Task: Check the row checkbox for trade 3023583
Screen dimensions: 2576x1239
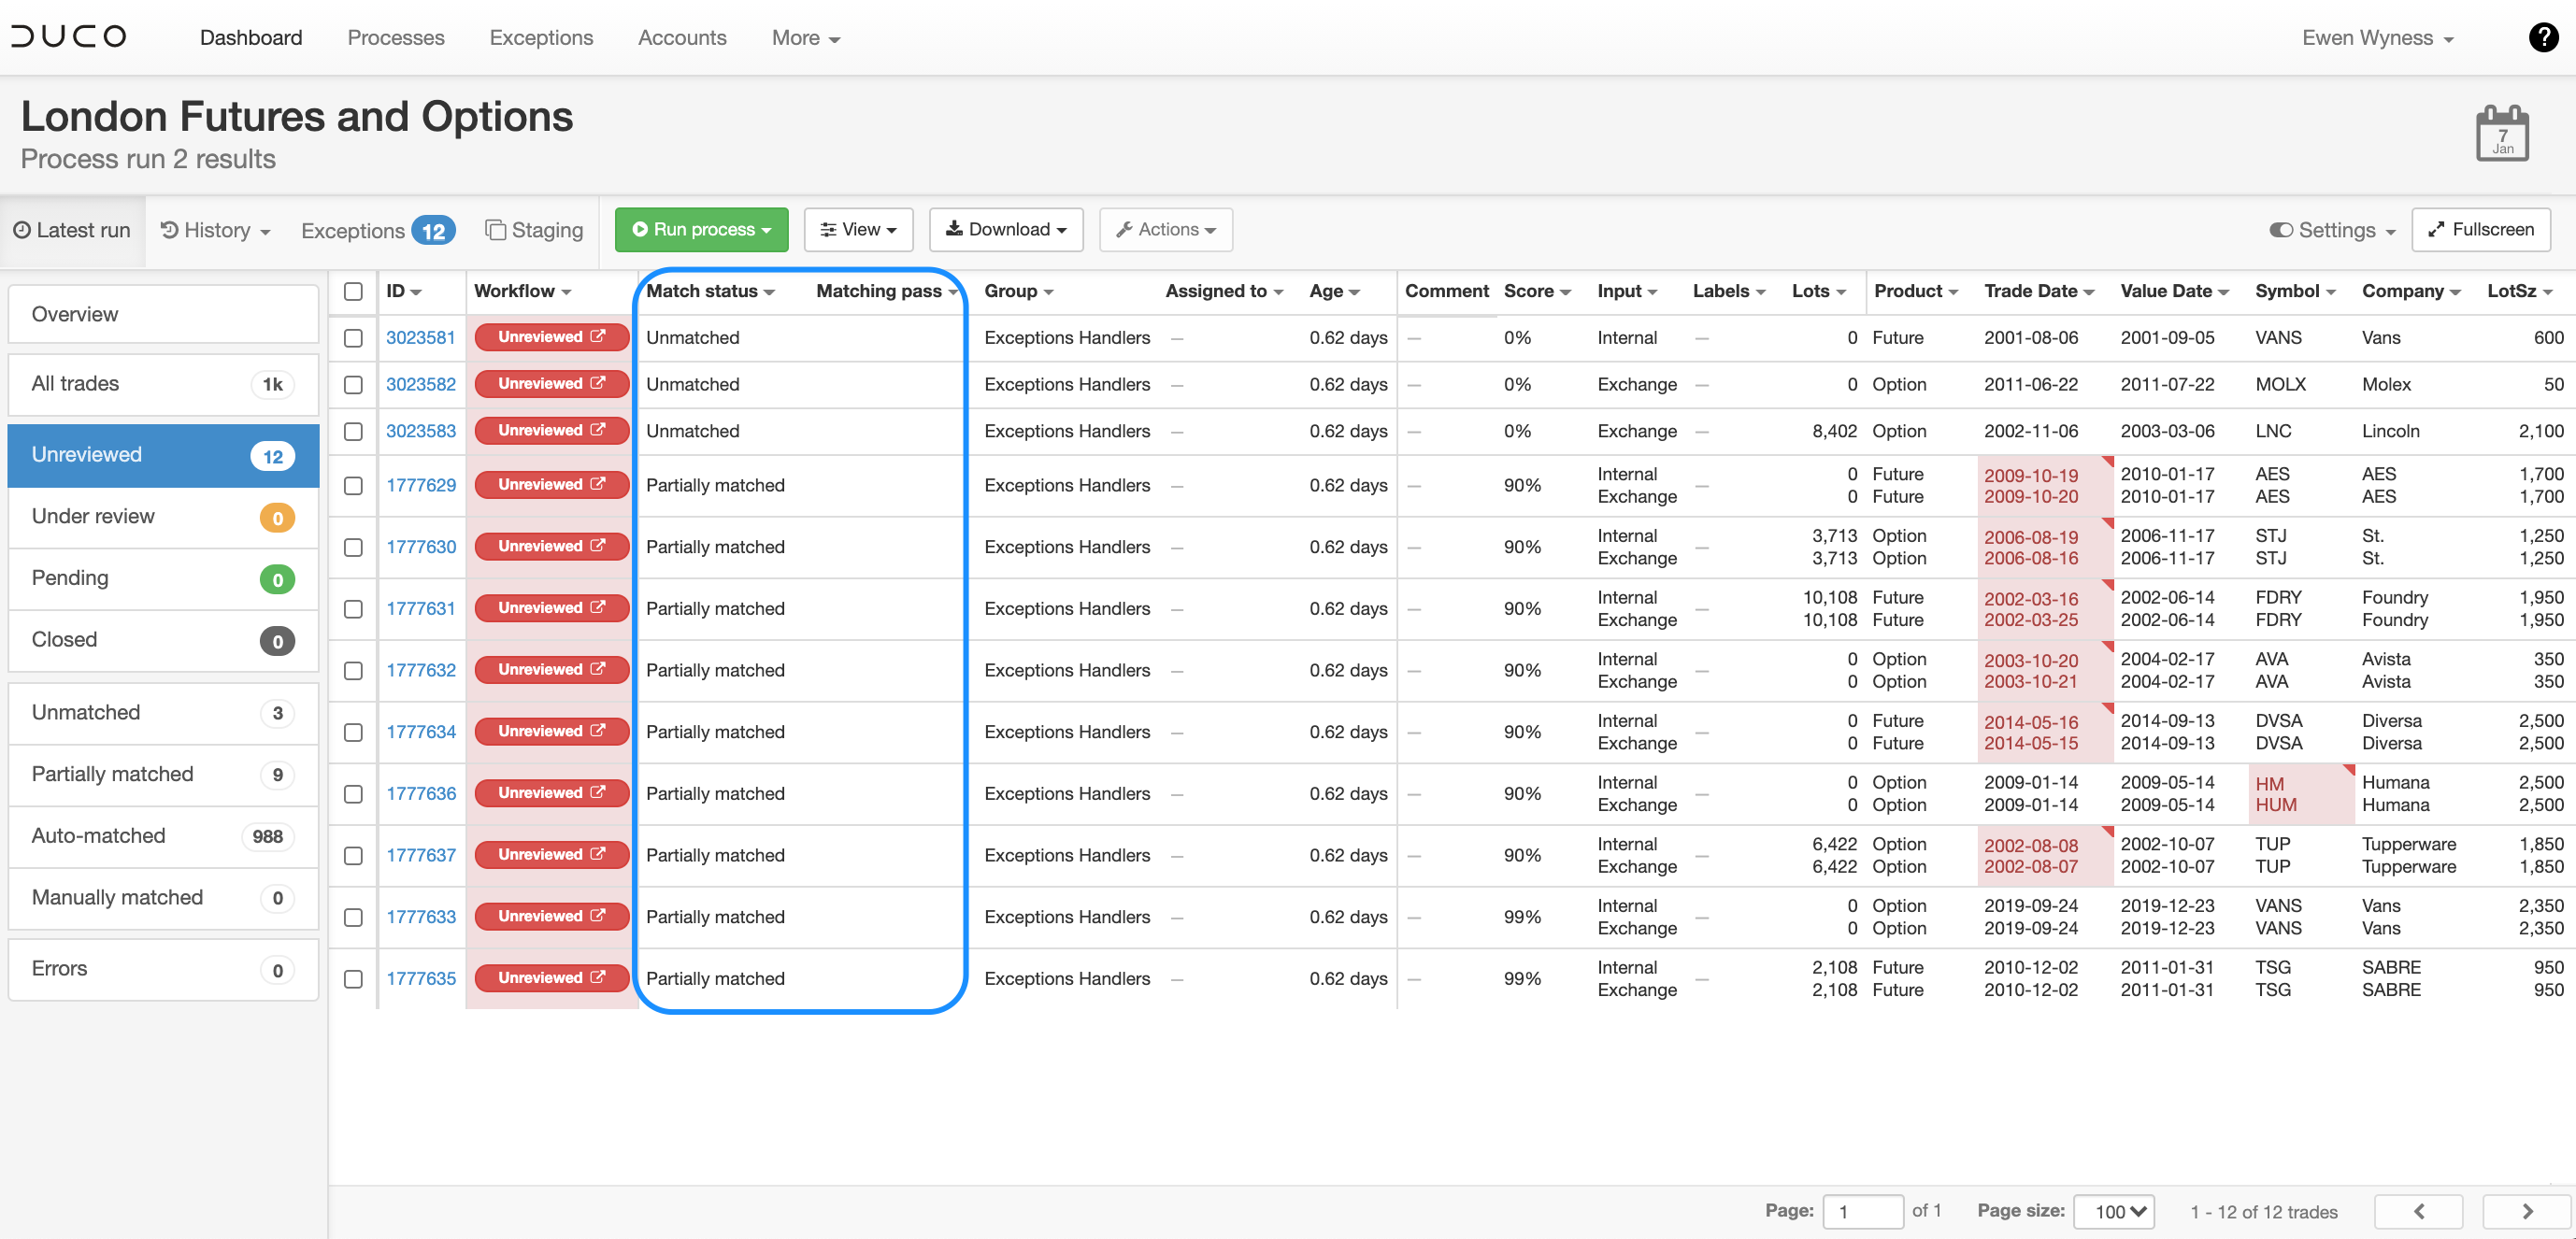Action: pos(353,431)
